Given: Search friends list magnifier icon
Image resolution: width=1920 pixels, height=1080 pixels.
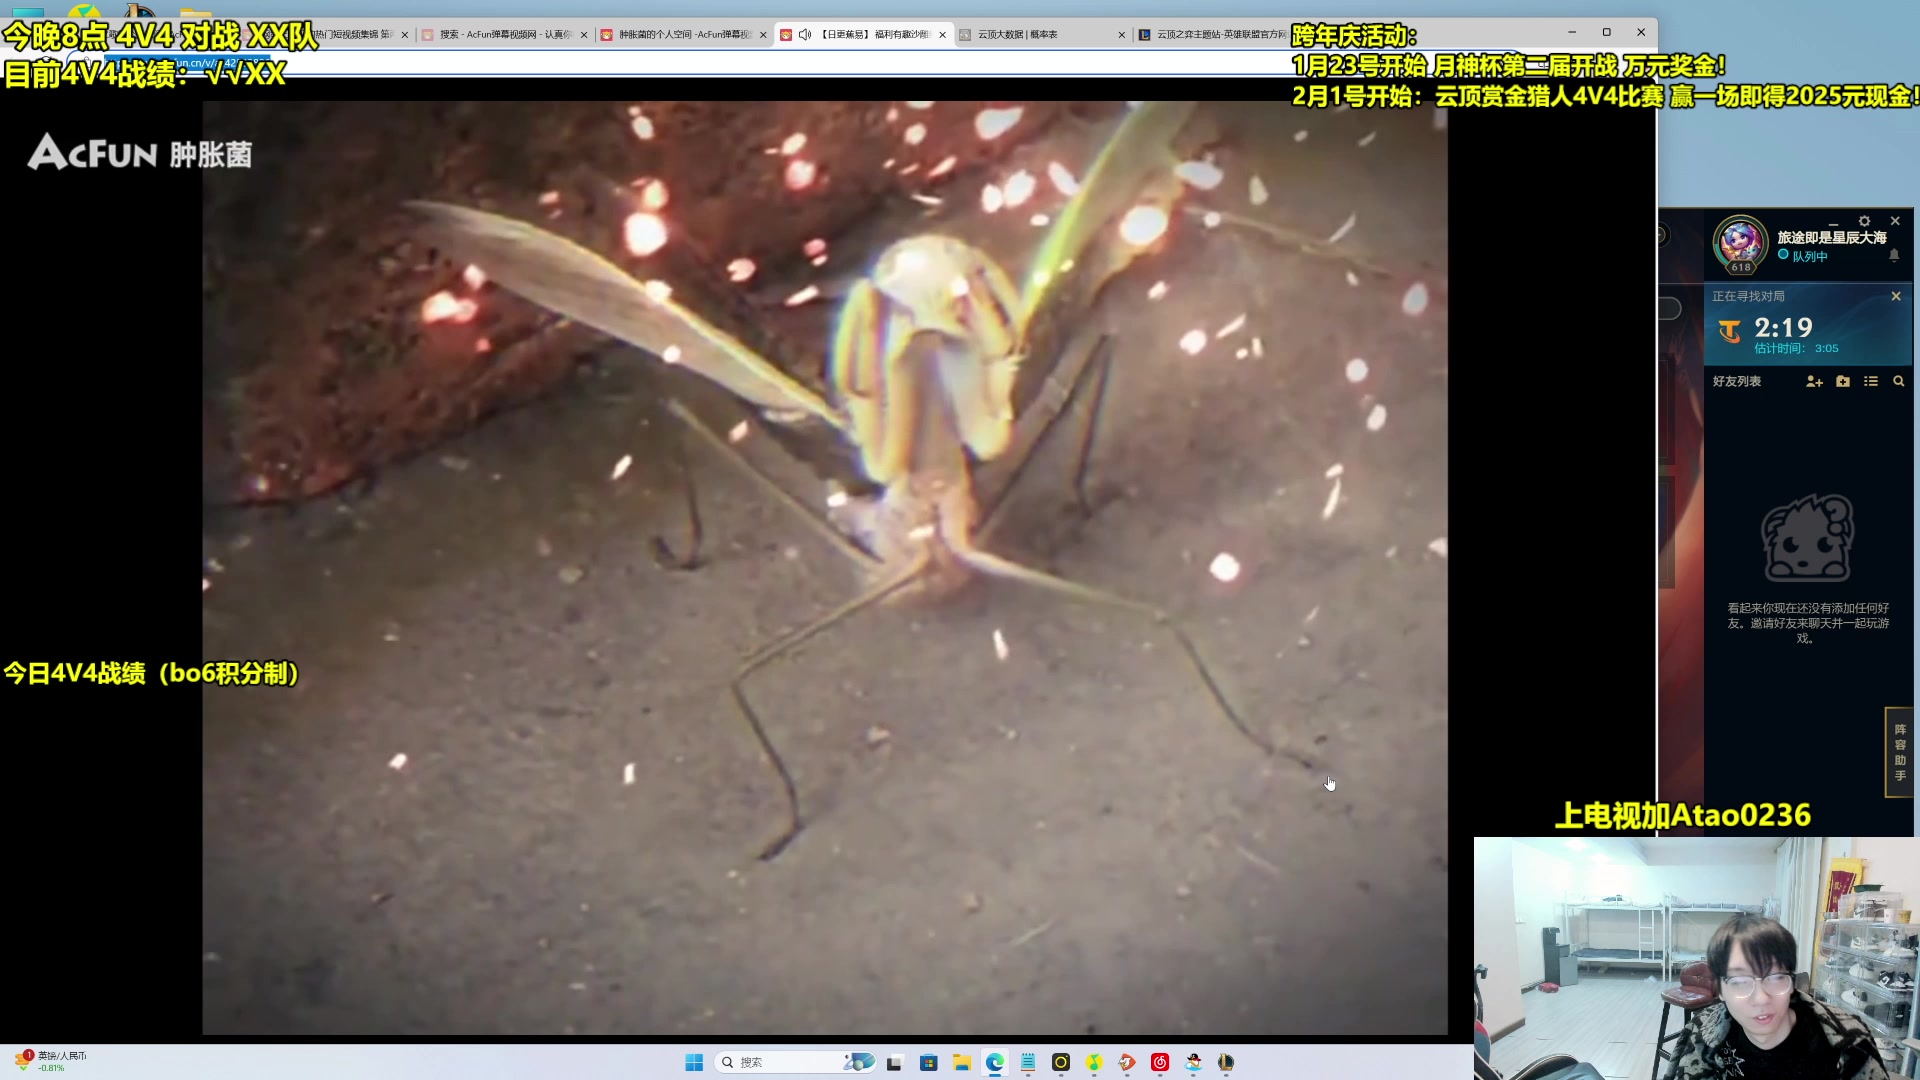Looking at the screenshot, I should [1898, 381].
